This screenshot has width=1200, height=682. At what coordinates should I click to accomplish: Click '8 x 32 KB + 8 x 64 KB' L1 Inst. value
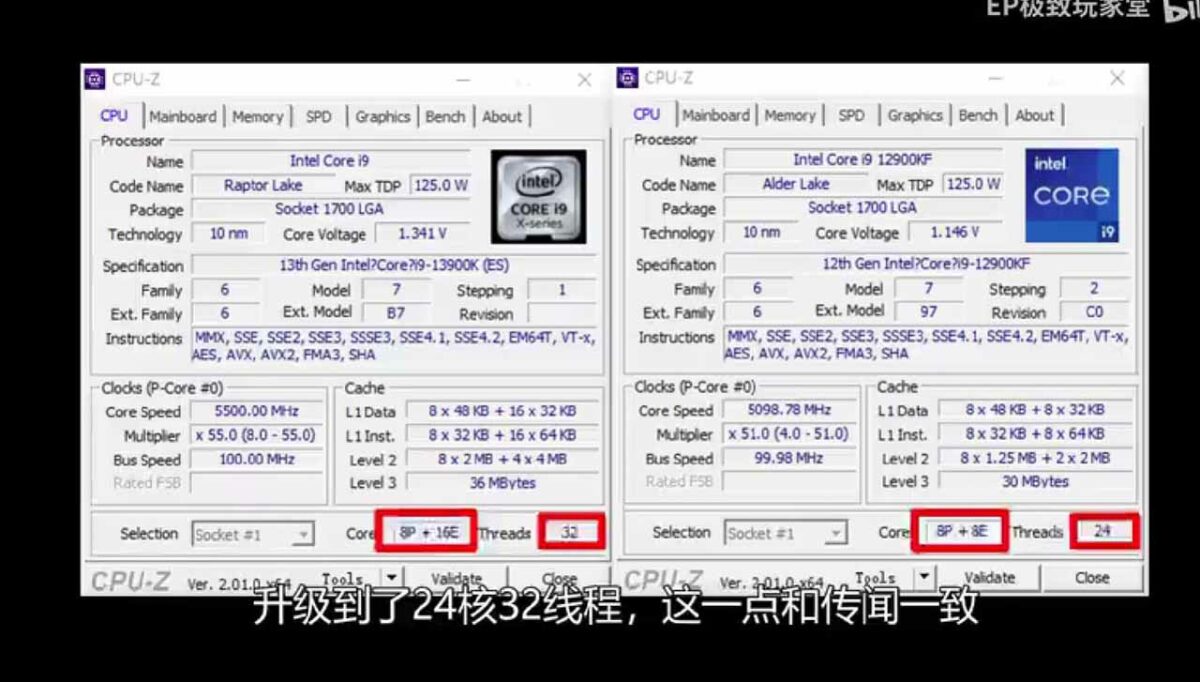pyautogui.click(x=1035, y=434)
